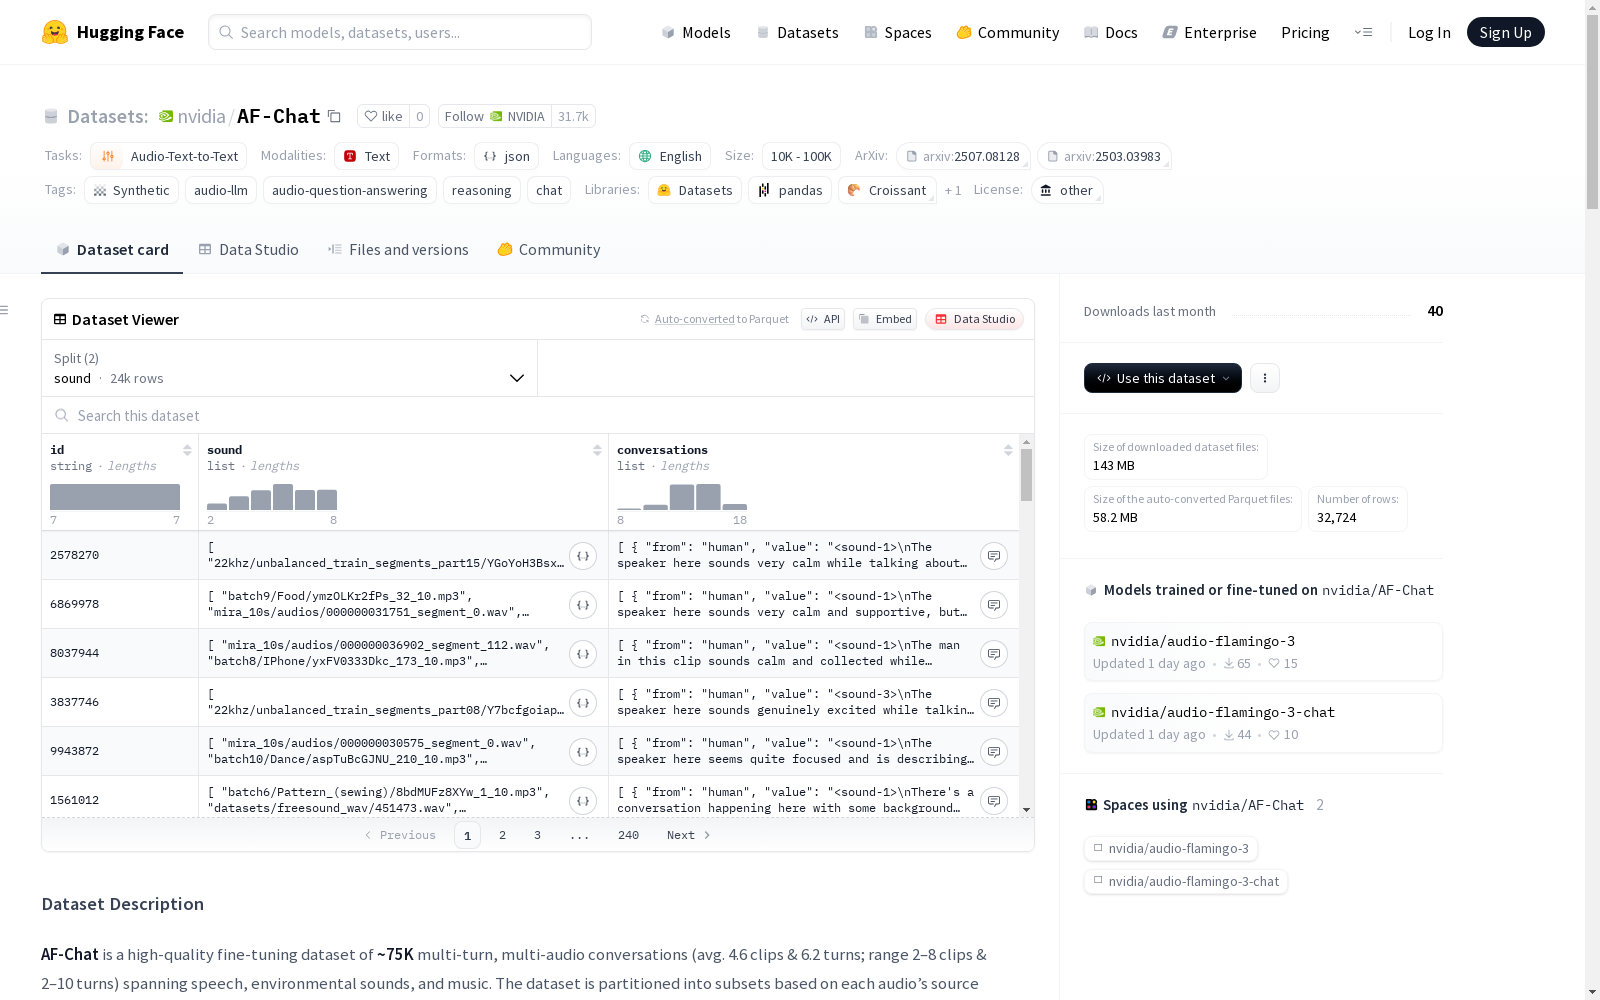Open the JSON view for row 6869978 sound
The height and width of the screenshot is (1000, 1600).
(x=583, y=605)
